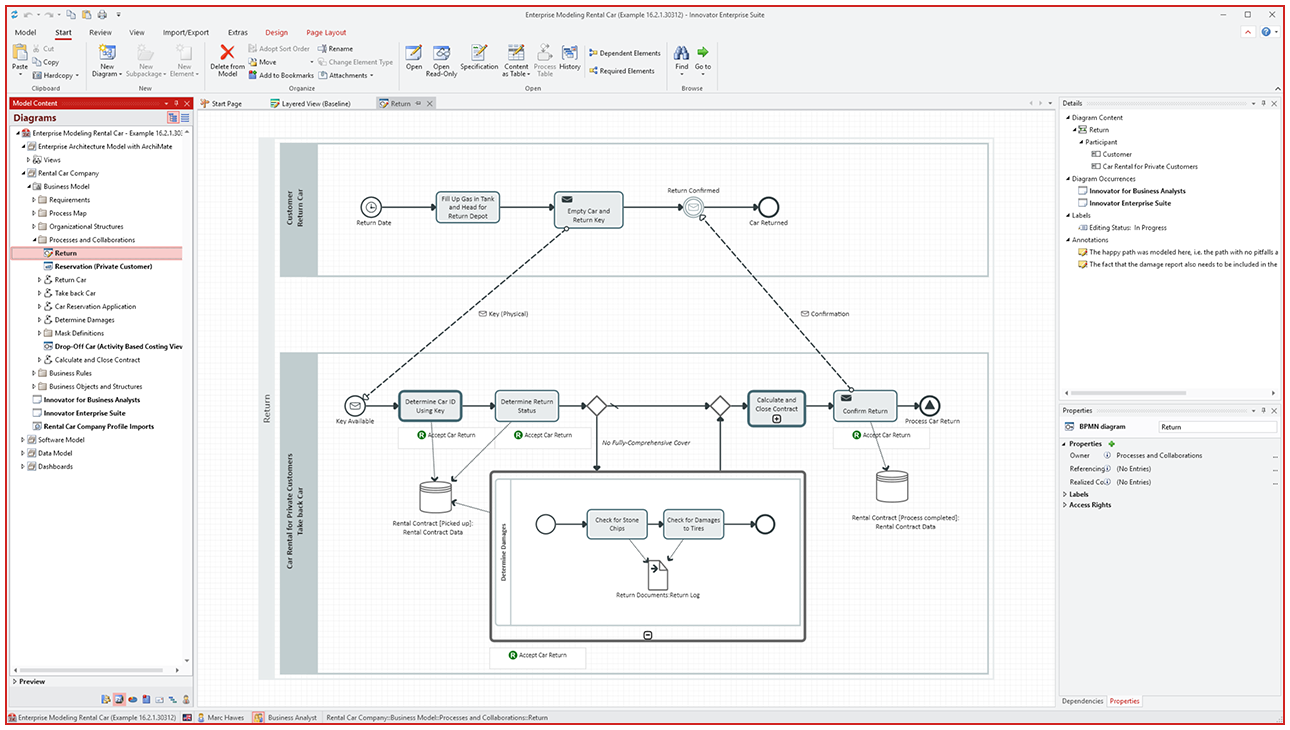This screenshot has width=1290, height=730.
Task: Collapse the Determine Damages subprocess via minus marker
Action: click(650, 634)
